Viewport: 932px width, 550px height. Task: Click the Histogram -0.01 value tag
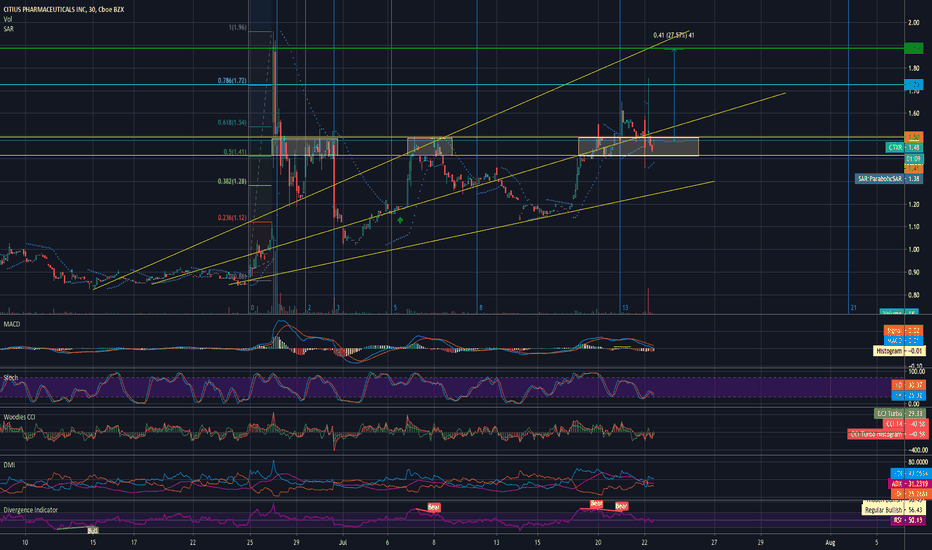tap(899, 351)
